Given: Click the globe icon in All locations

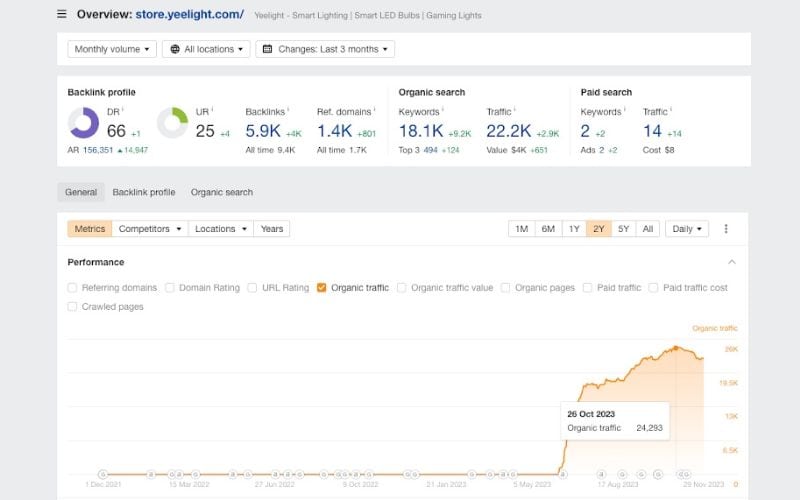Looking at the screenshot, I should (x=175, y=49).
